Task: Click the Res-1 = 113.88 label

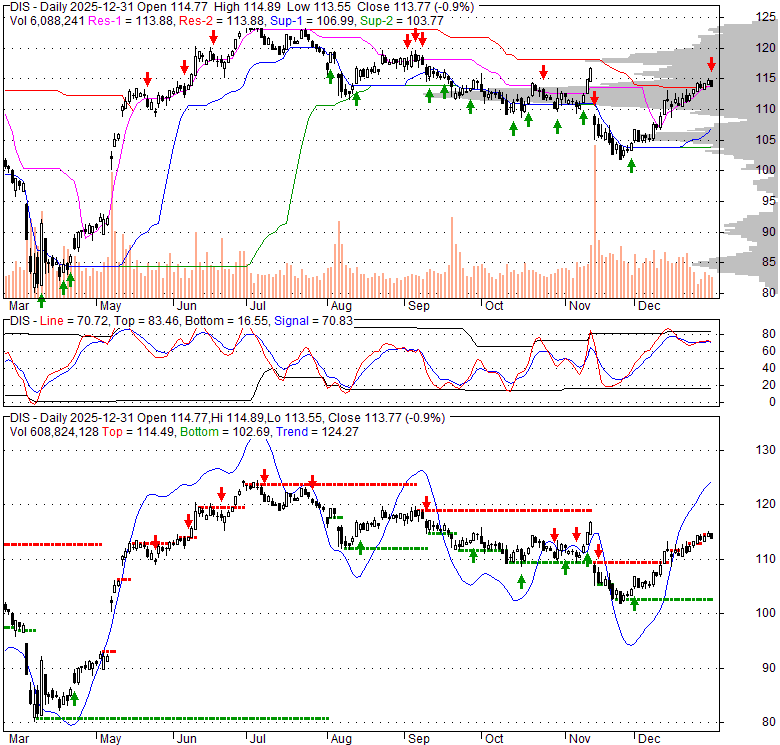Action: 131,20
